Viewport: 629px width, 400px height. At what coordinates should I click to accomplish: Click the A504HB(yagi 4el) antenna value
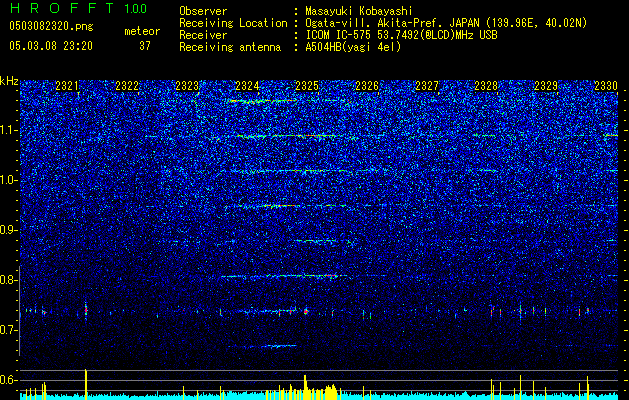coord(353,47)
